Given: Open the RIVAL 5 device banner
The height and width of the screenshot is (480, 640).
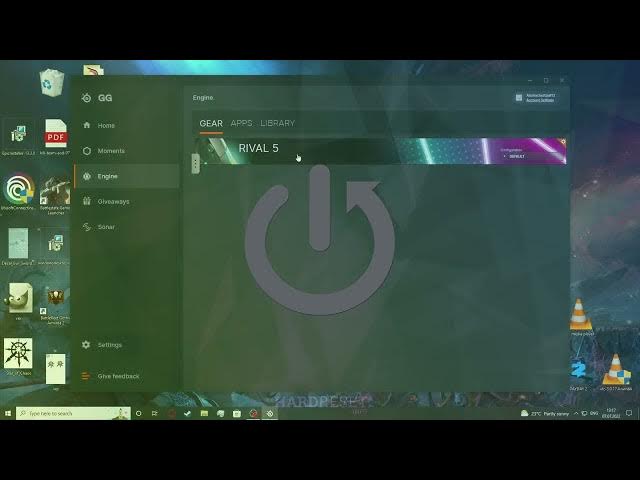Looking at the screenshot, I should coord(380,151).
